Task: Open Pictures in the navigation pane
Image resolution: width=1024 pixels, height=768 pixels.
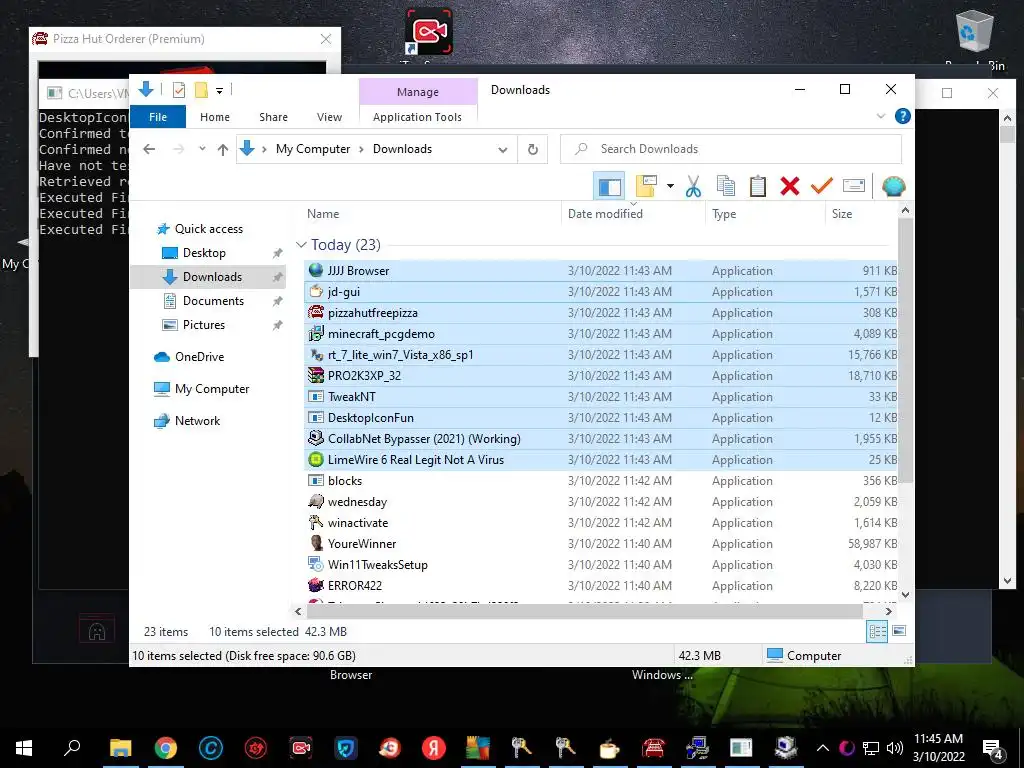Action: tap(203, 325)
